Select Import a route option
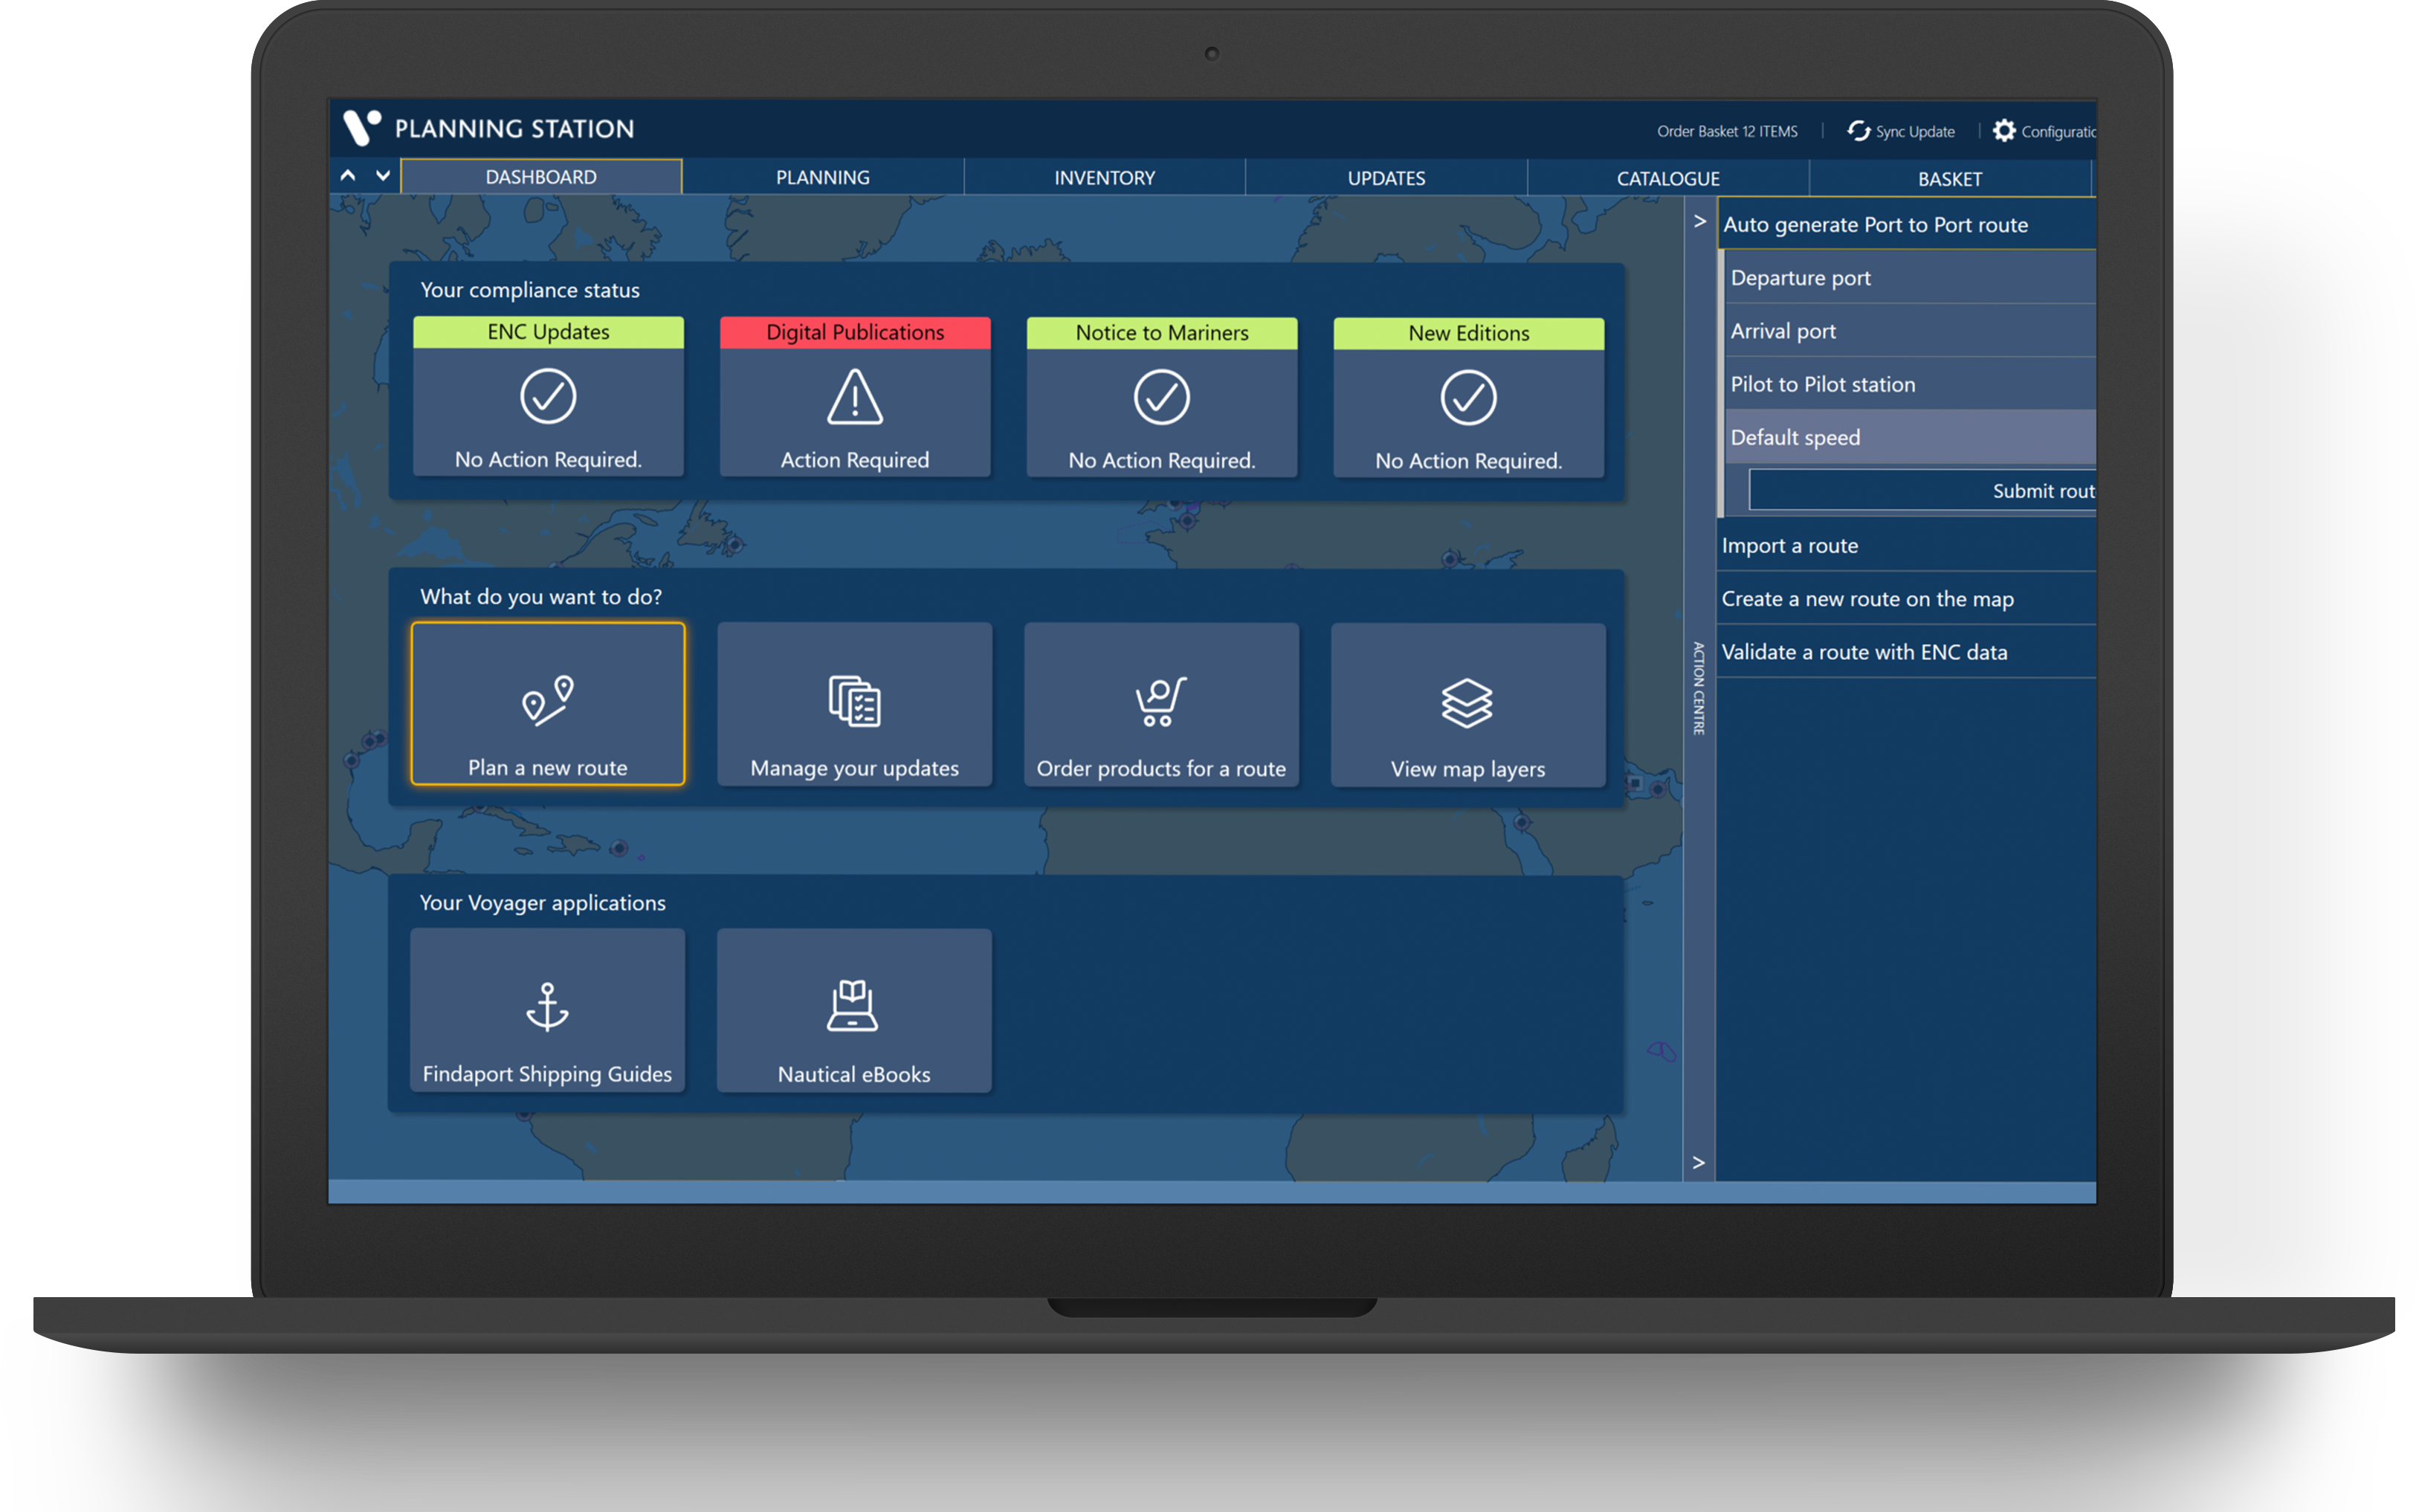This screenshot has height=1512, width=2419. (1789, 546)
